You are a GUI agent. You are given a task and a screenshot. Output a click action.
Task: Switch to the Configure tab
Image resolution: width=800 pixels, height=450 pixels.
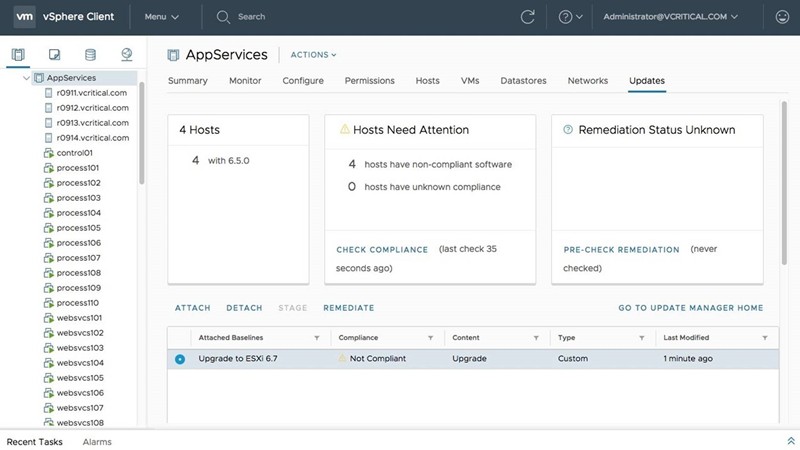click(303, 81)
